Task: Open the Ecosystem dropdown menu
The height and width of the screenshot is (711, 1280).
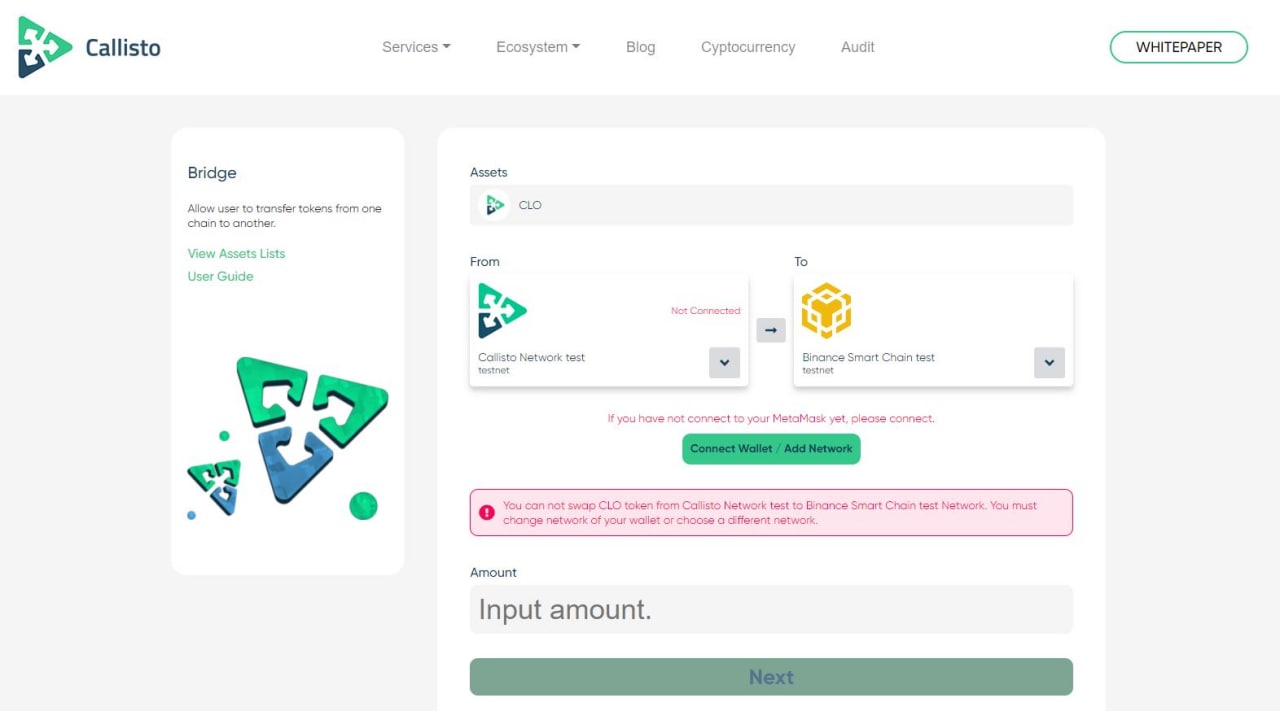Action: pos(538,47)
